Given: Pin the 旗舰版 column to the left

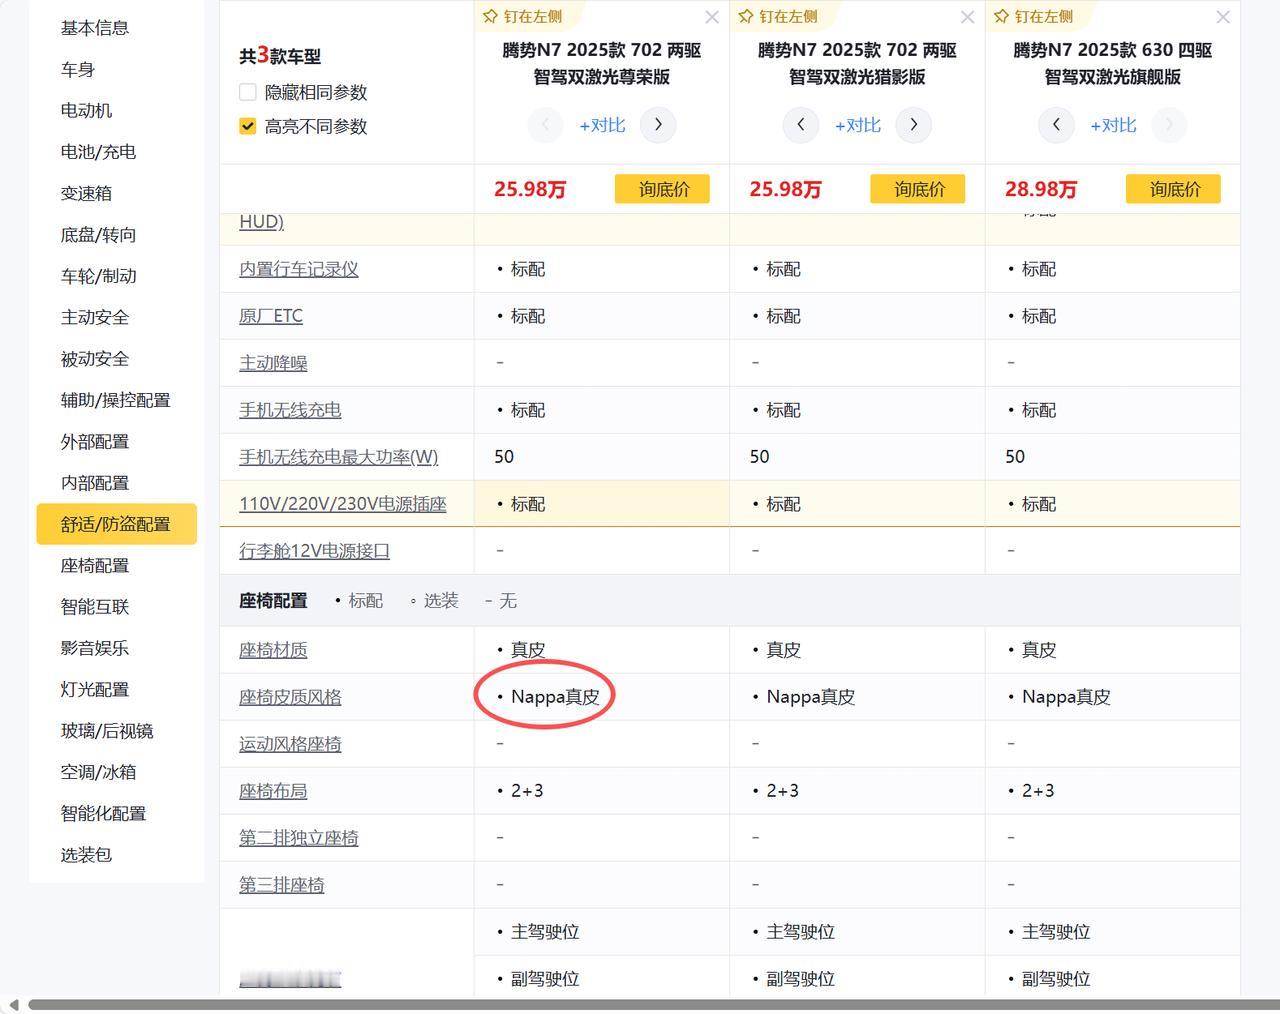Looking at the screenshot, I should 1033,16.
